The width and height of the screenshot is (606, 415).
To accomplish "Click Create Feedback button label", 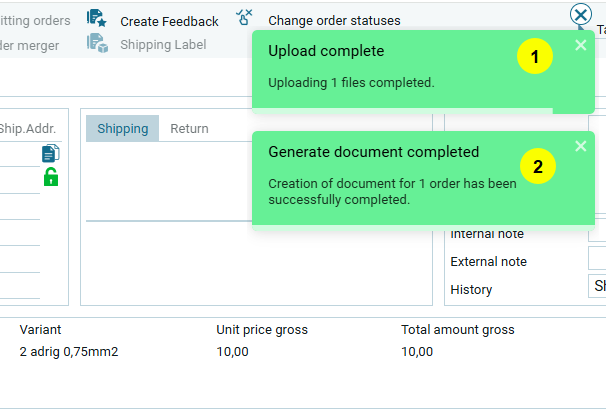I will click(169, 21).
